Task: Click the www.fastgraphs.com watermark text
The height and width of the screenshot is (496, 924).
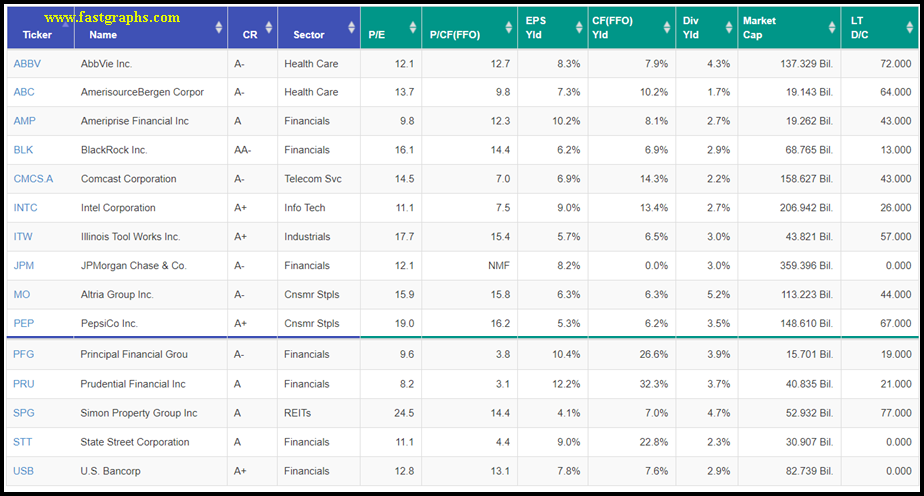Action: point(112,18)
